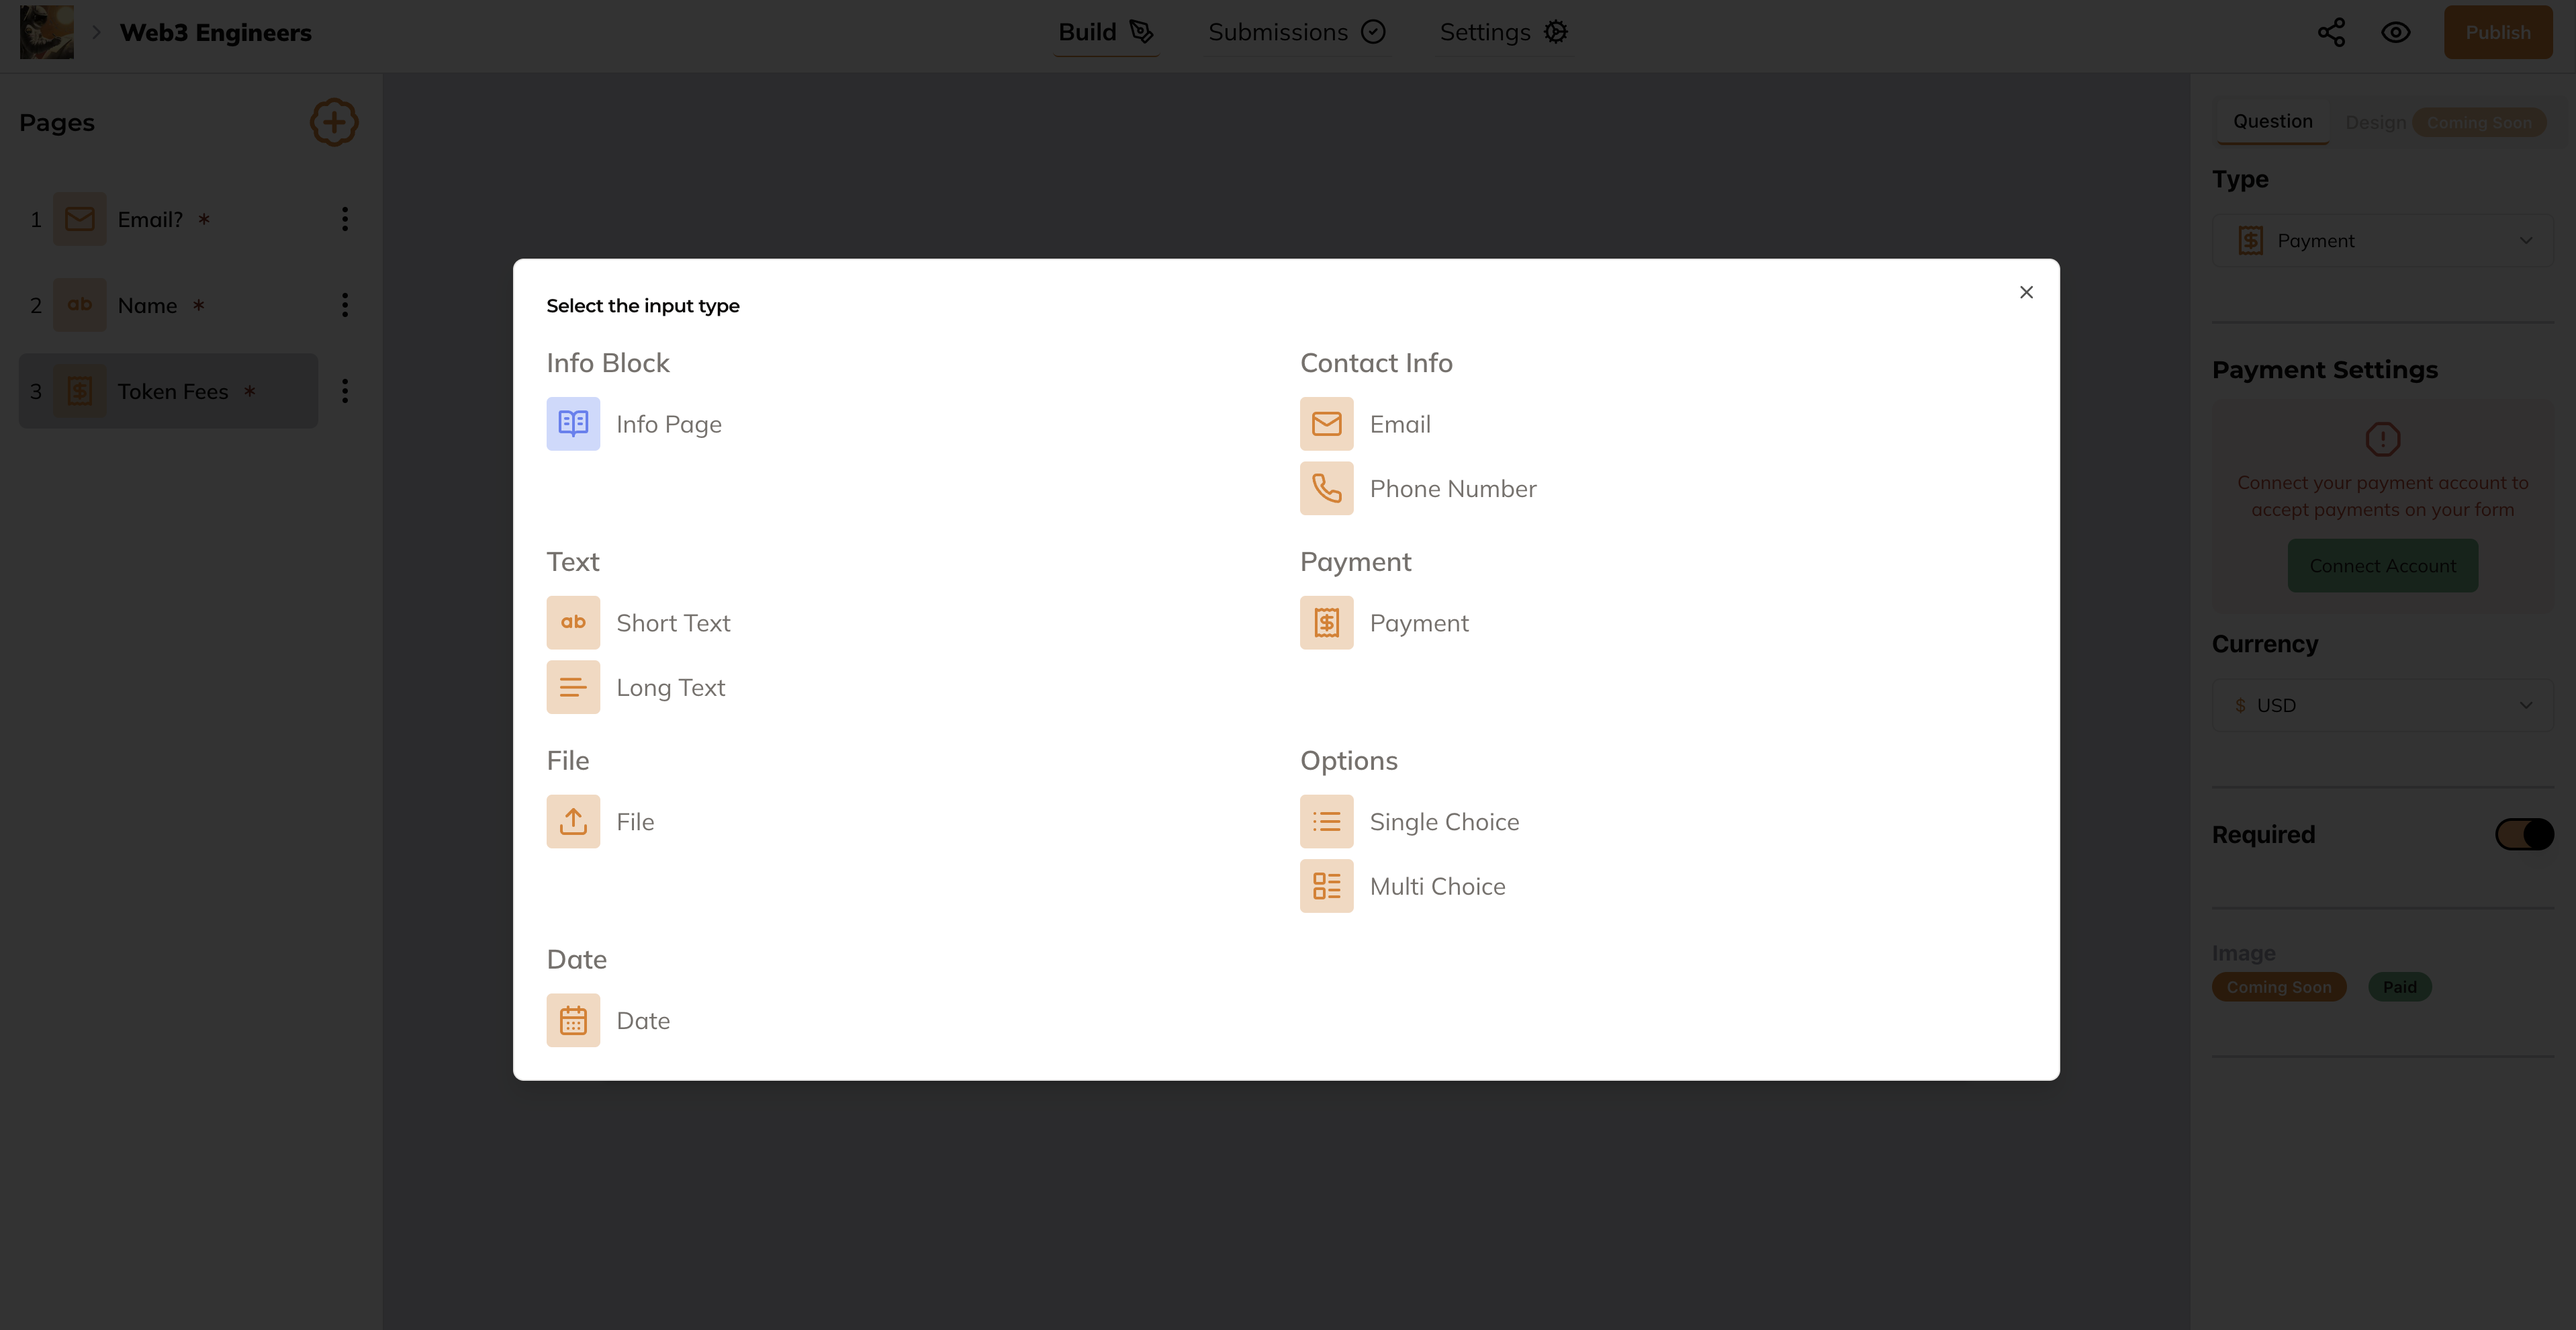Open options menu for Token Fees page
Screen dimensions: 2576x1330
point(345,391)
